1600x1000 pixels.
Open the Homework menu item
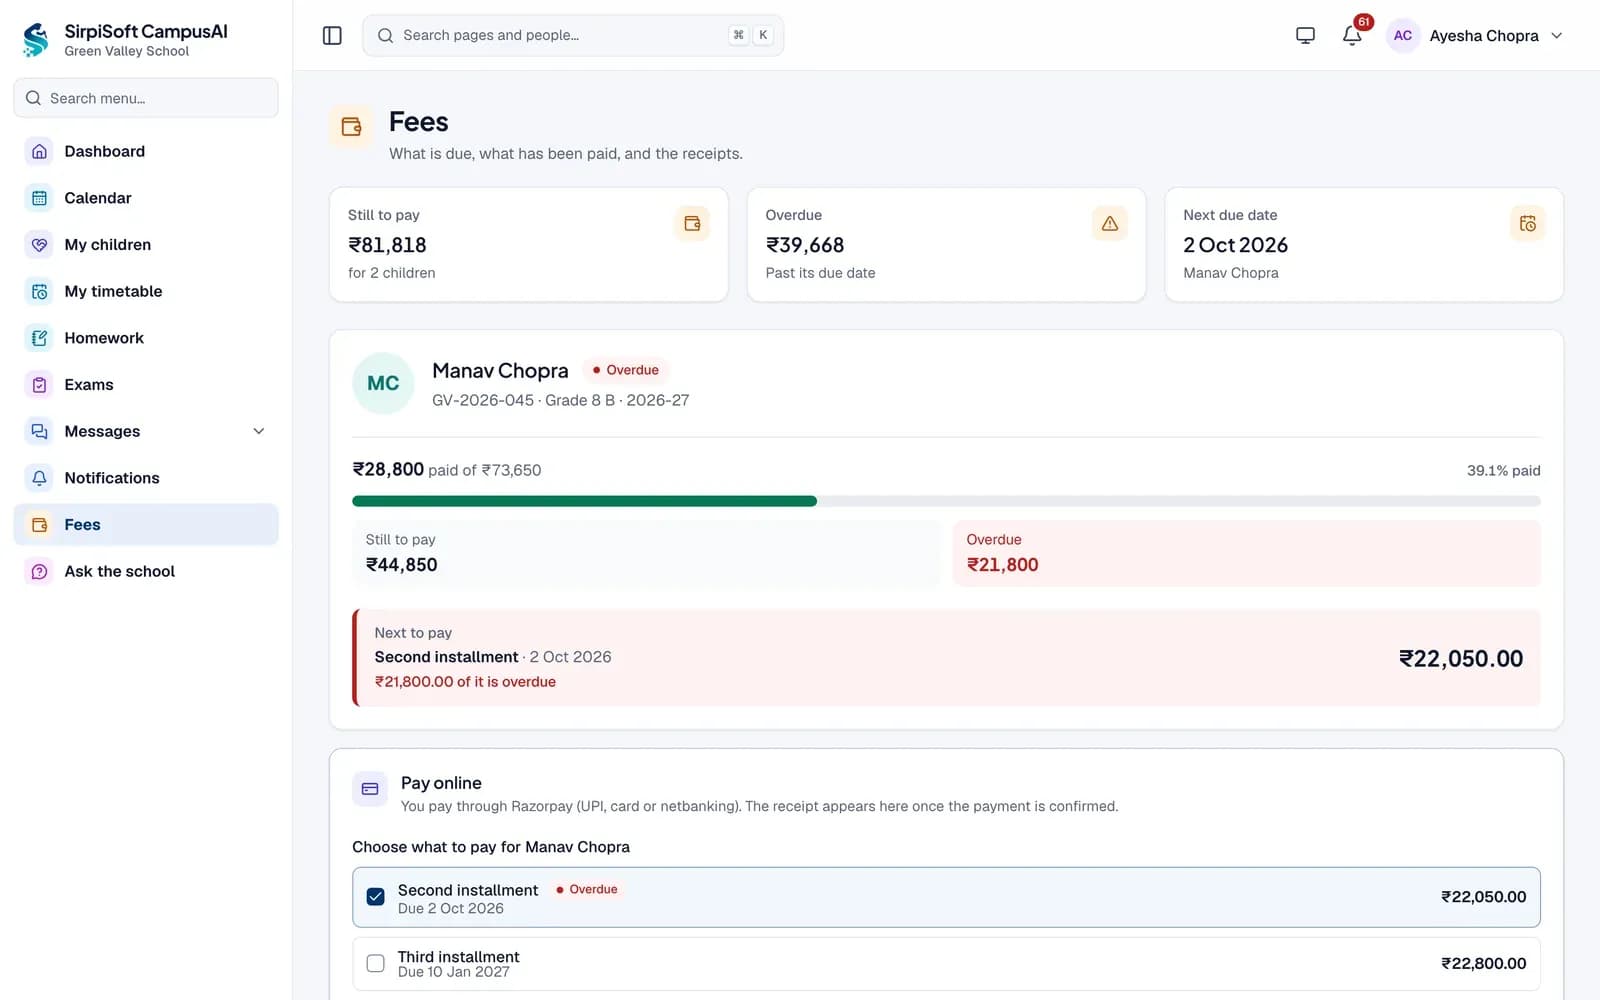(146, 338)
